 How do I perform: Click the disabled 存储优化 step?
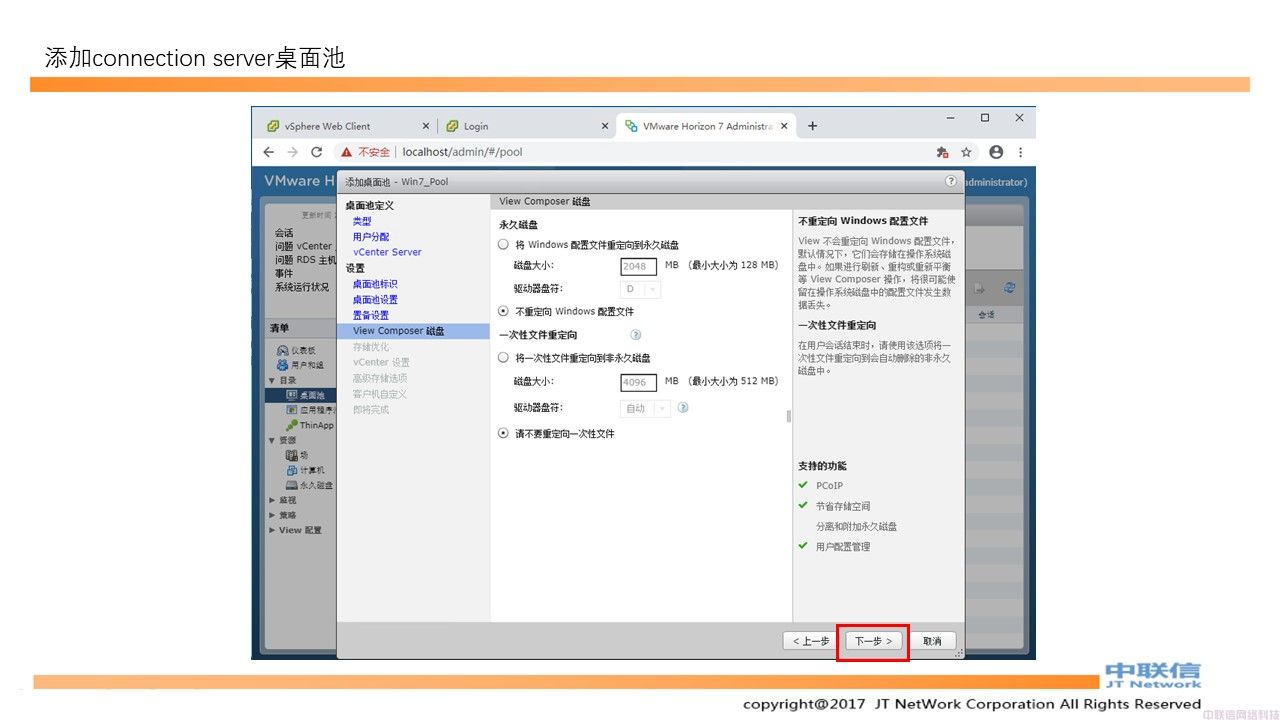coord(371,347)
